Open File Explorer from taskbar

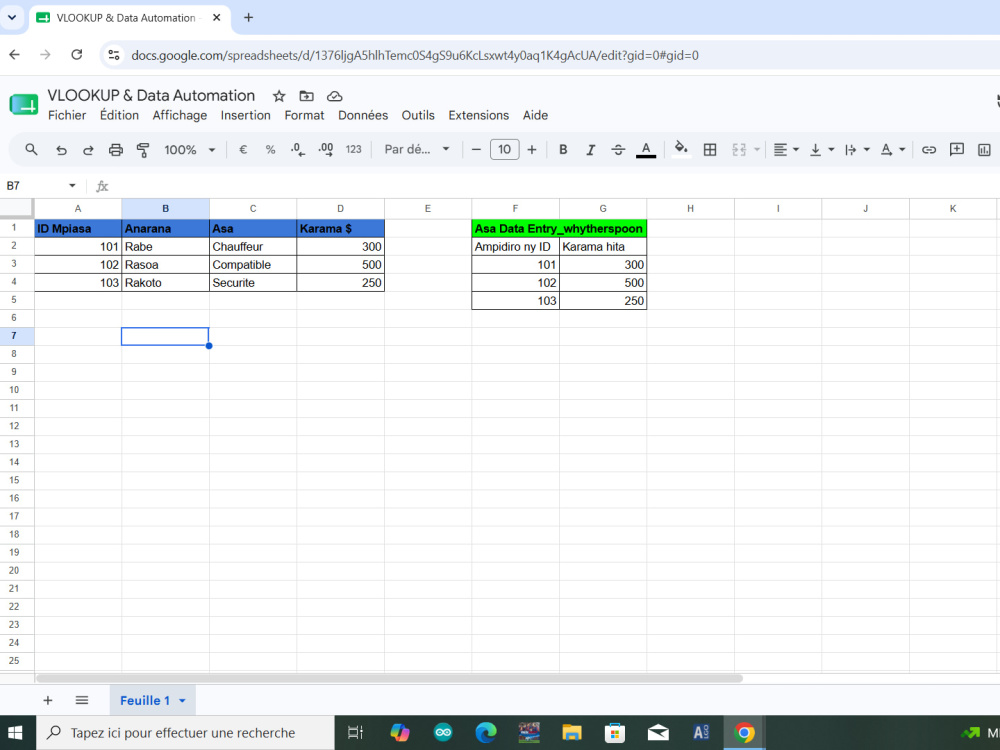pyautogui.click(x=572, y=733)
